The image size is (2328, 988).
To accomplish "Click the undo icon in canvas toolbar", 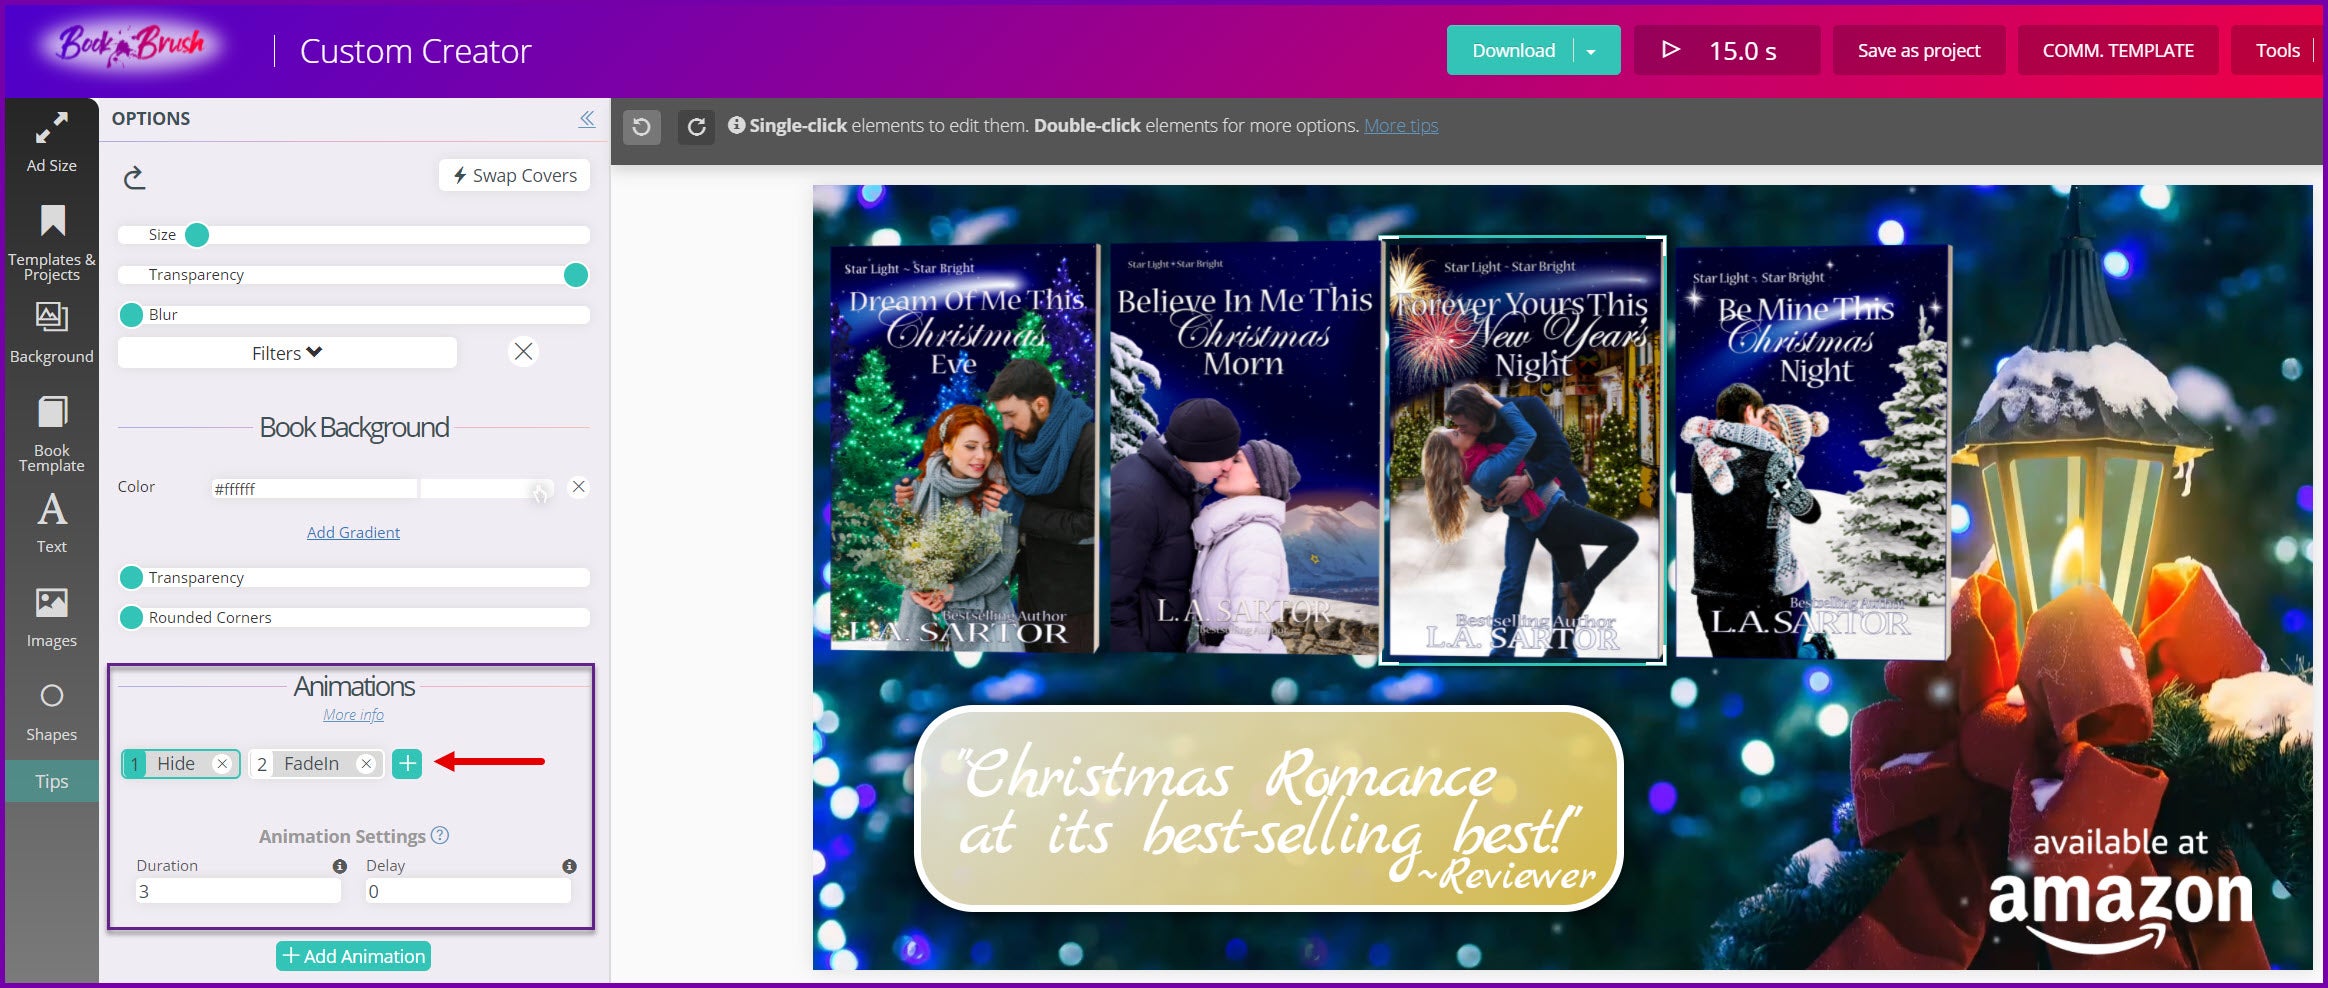I will (642, 127).
